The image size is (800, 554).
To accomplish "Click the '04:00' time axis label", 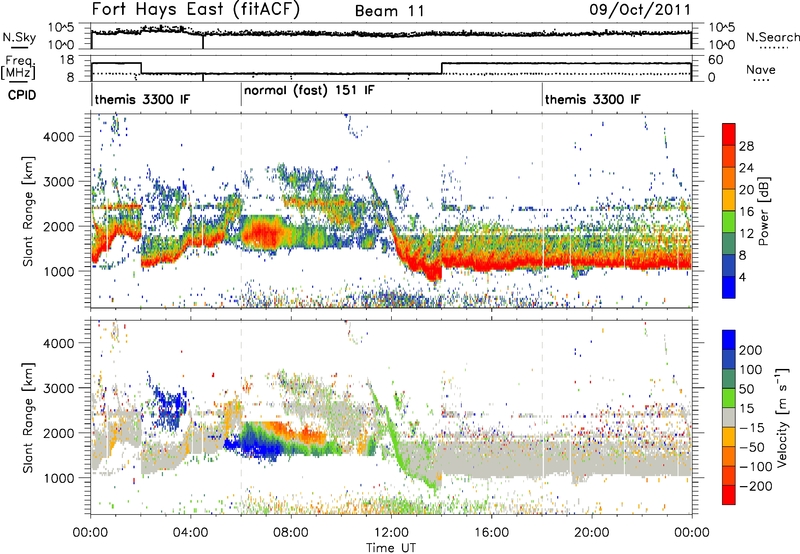I will 191,533.
